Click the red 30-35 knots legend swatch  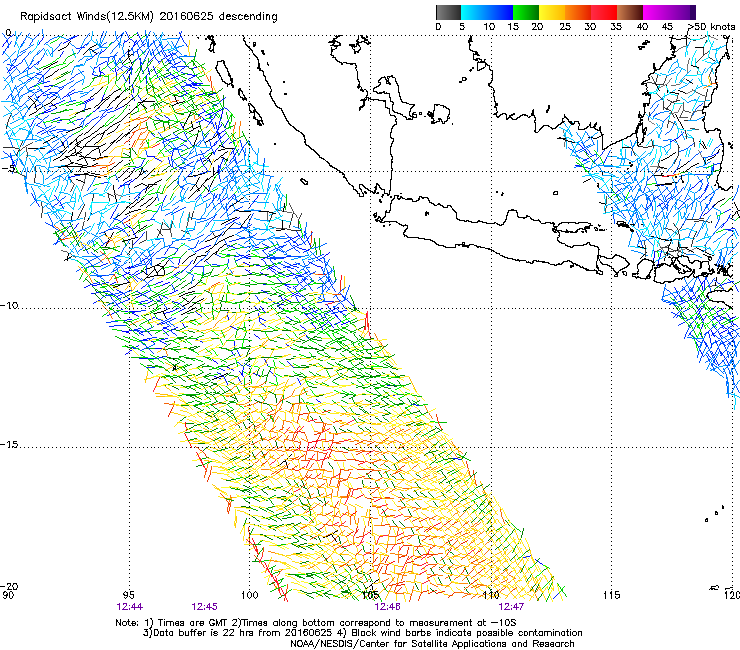point(604,12)
